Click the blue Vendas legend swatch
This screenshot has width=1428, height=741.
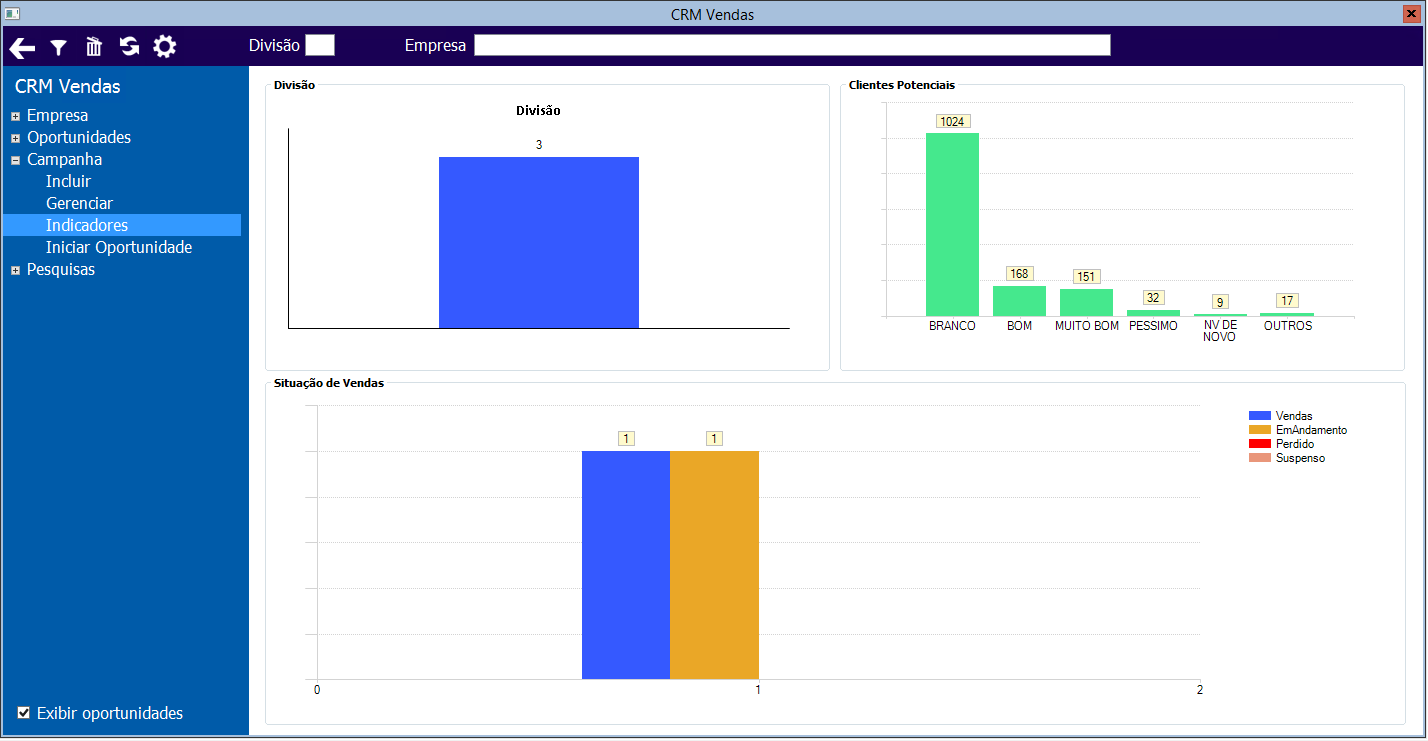[1260, 416]
